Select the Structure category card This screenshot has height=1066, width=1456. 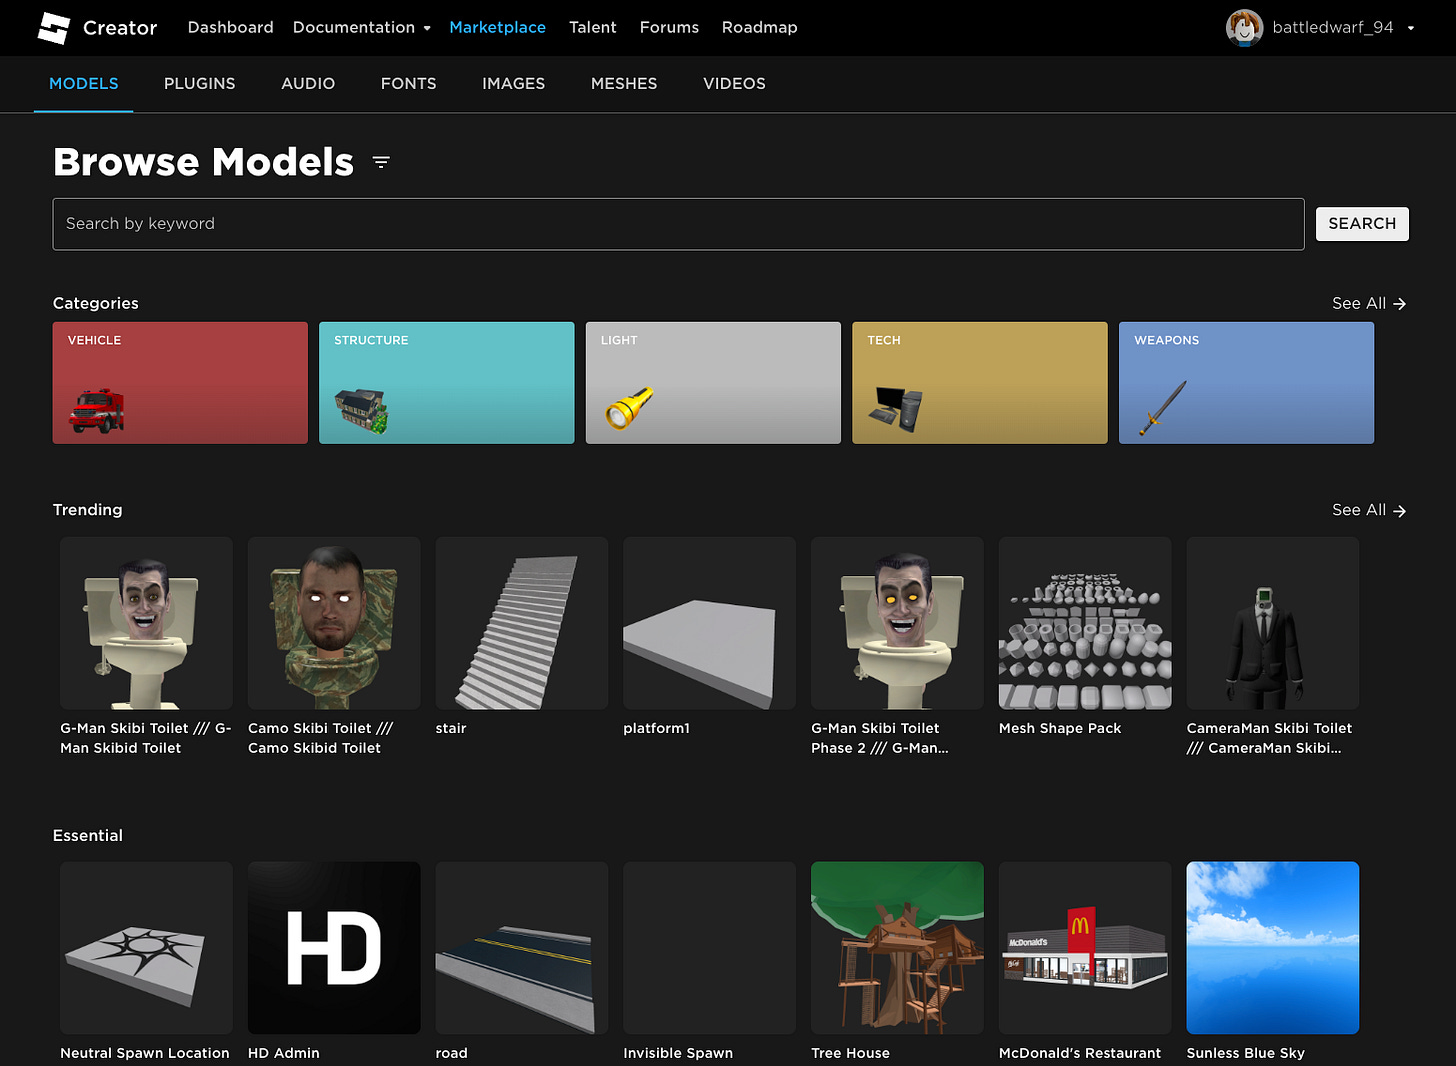pyautogui.click(x=446, y=383)
